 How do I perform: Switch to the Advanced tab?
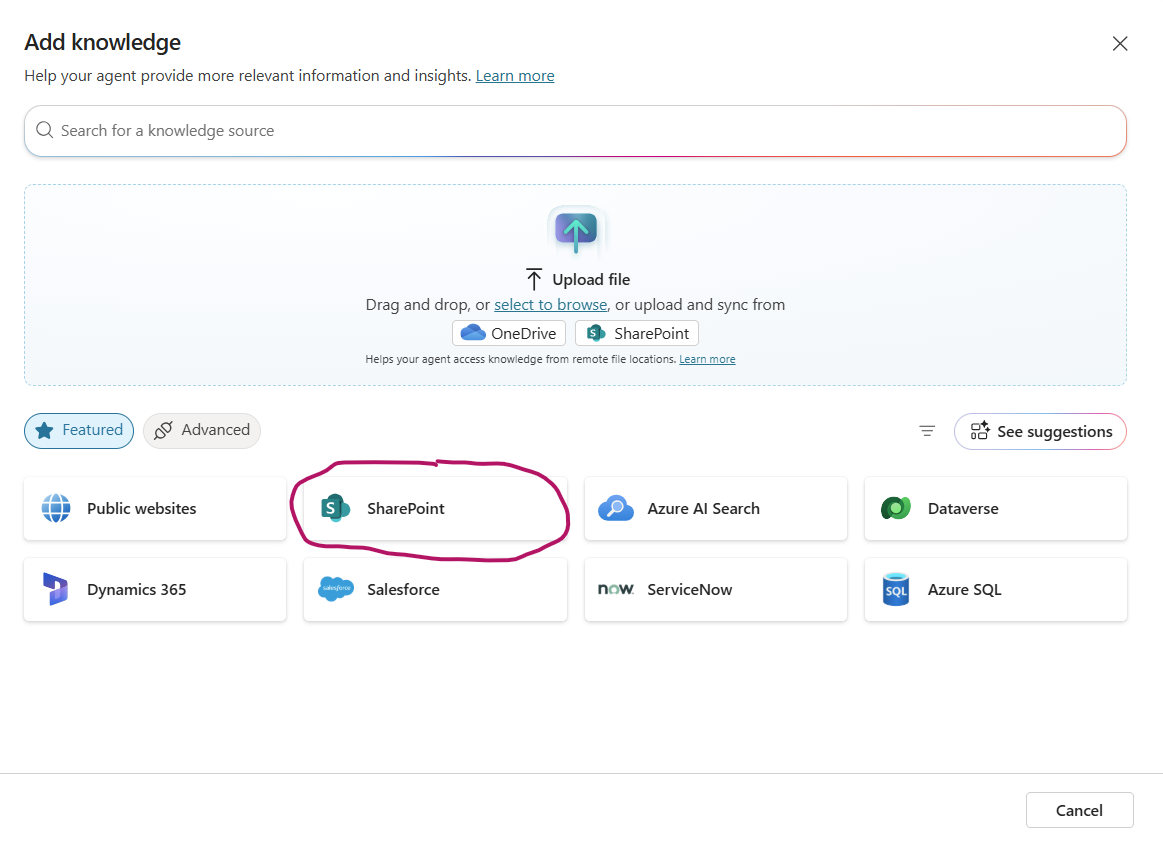(202, 431)
